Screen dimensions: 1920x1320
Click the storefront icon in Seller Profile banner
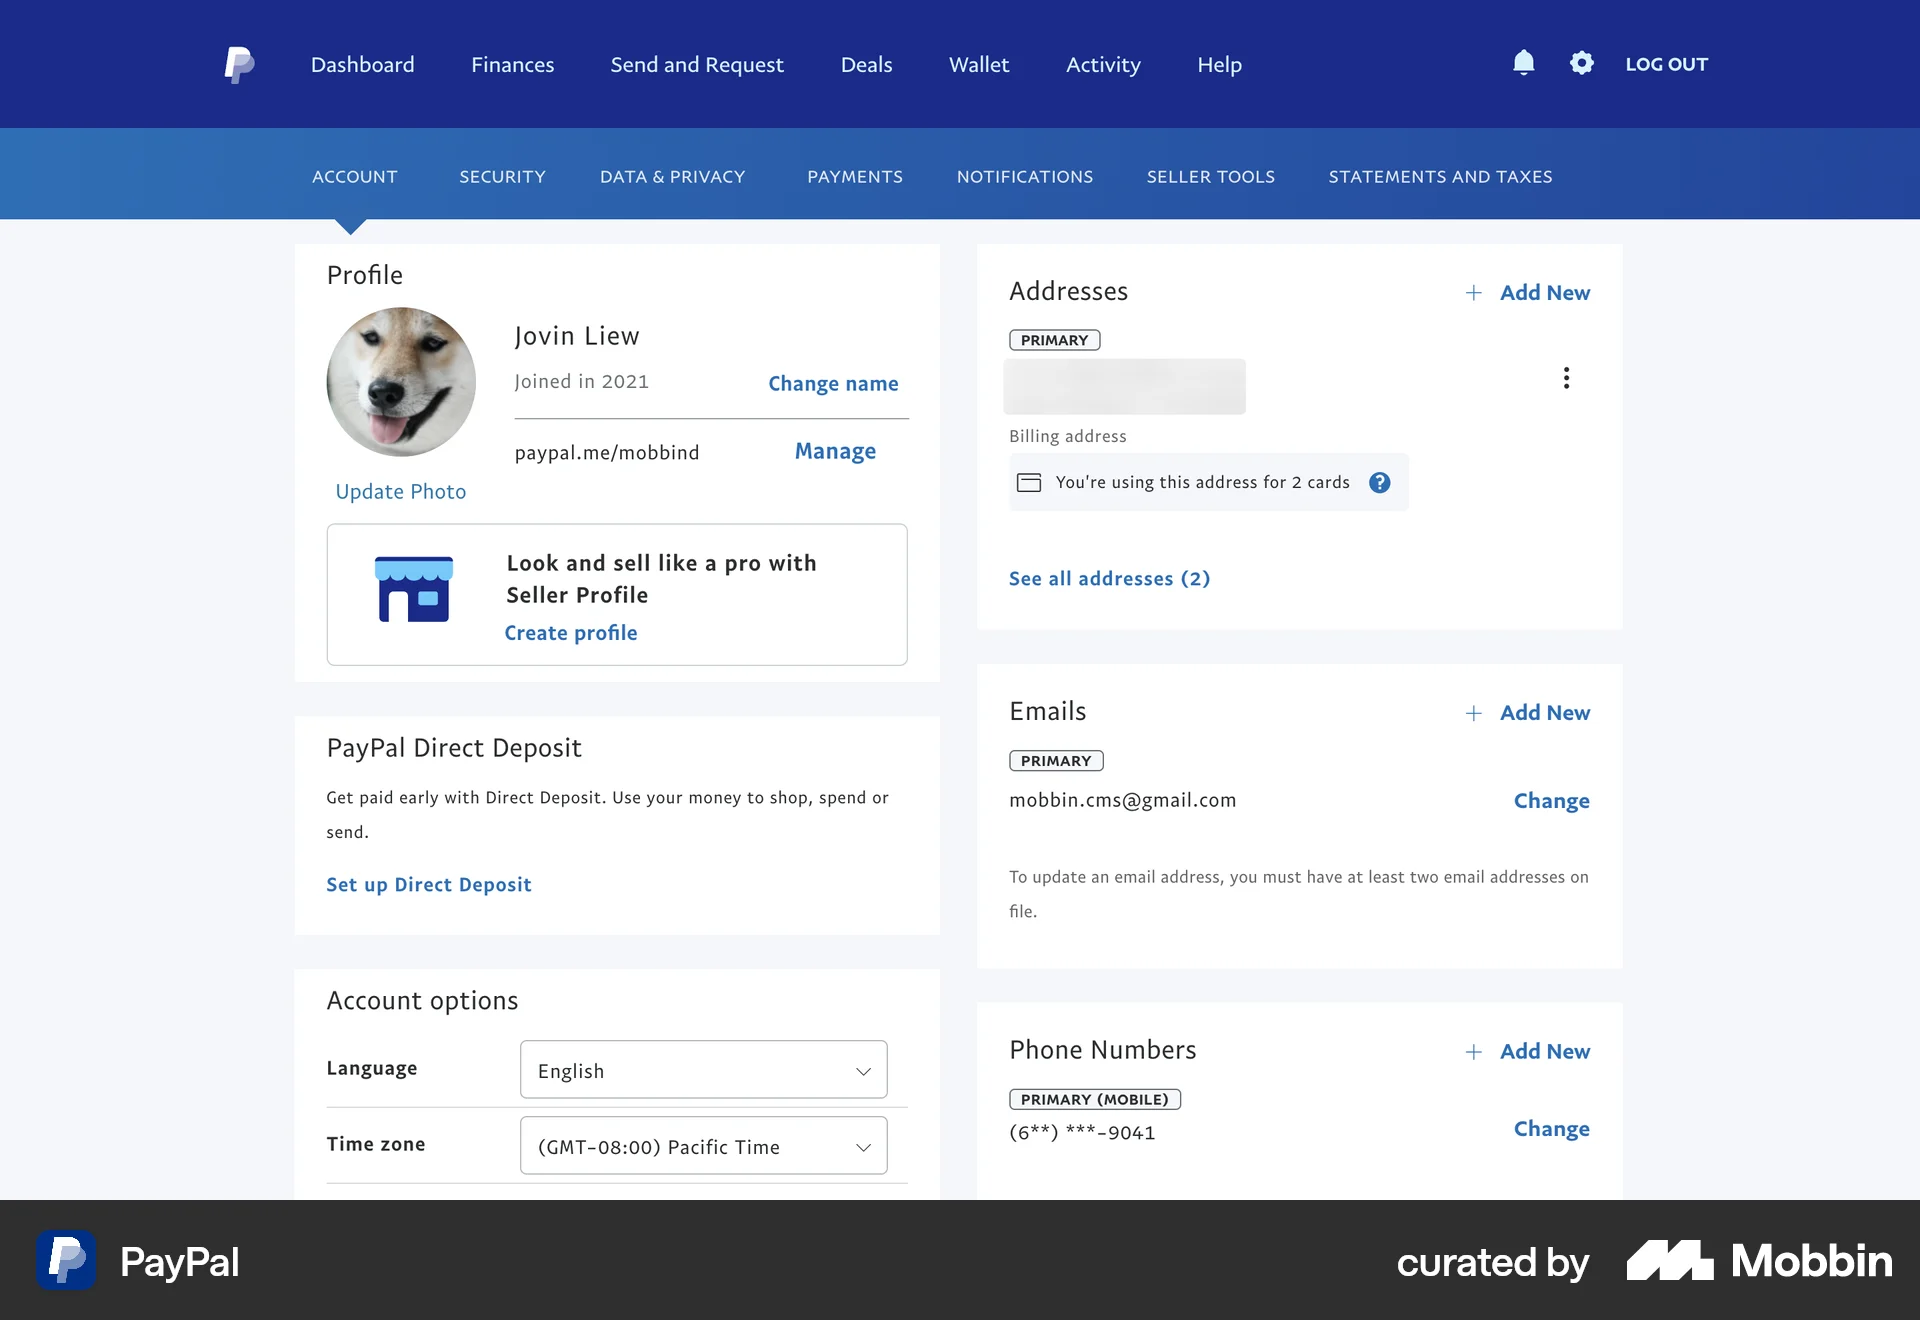pos(413,590)
